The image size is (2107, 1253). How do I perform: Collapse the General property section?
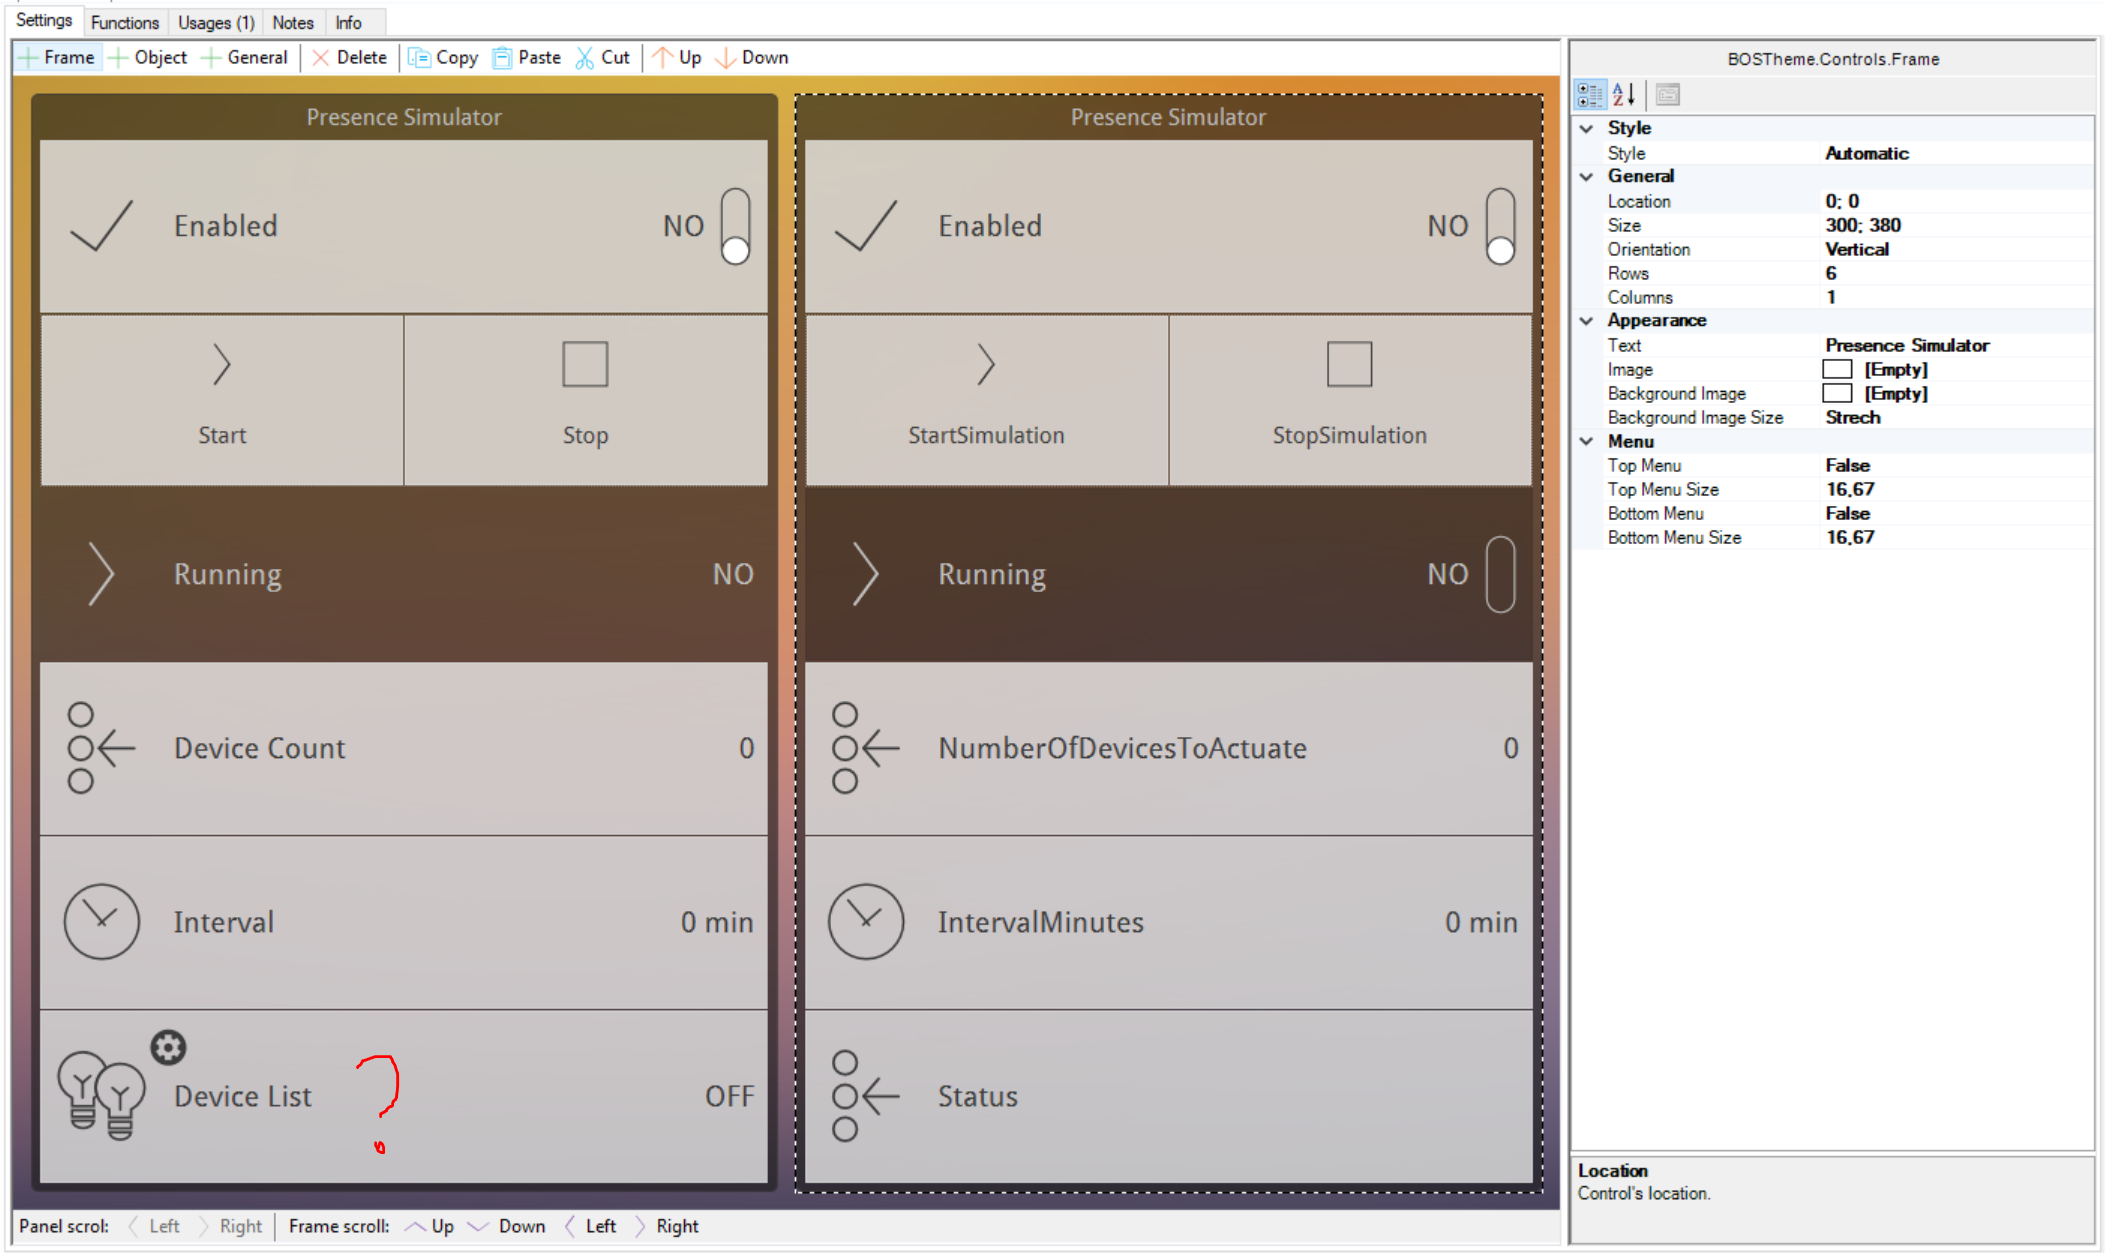tap(1587, 177)
